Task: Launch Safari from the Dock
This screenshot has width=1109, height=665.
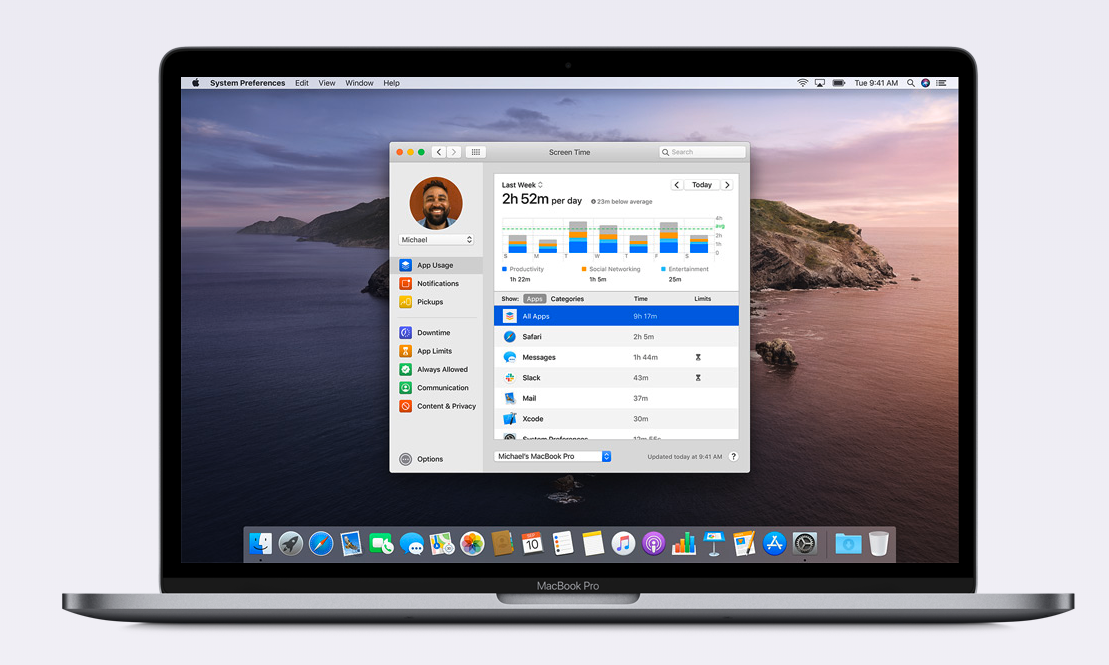Action: [x=321, y=544]
